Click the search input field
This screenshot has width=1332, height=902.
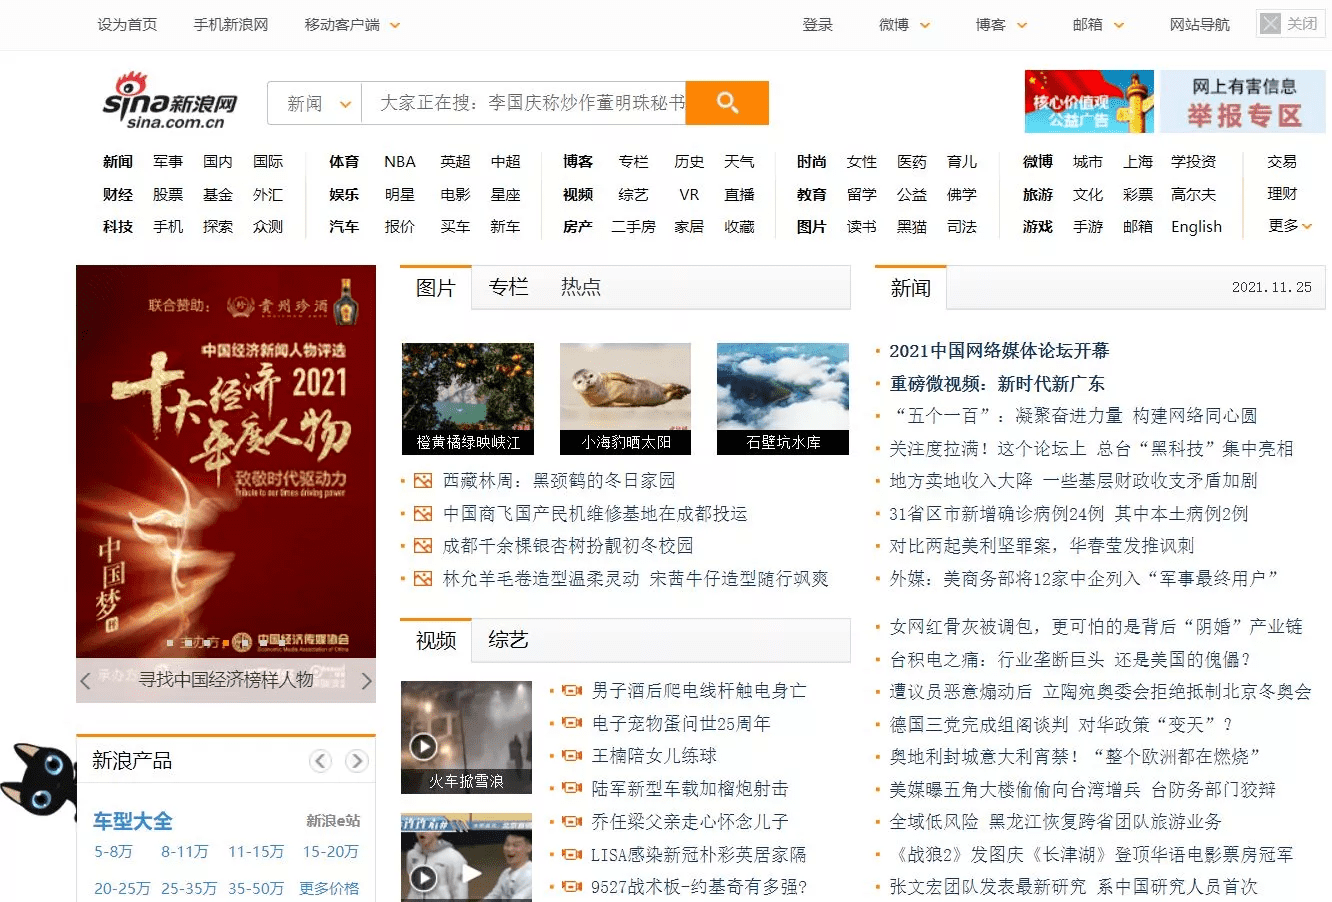(x=523, y=103)
